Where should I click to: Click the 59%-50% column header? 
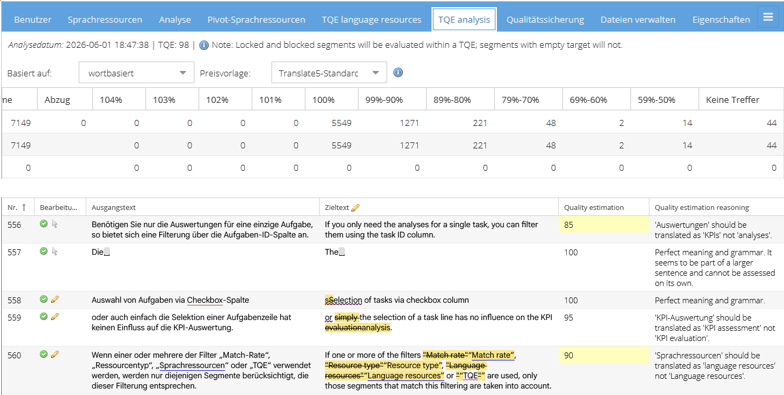664,100
